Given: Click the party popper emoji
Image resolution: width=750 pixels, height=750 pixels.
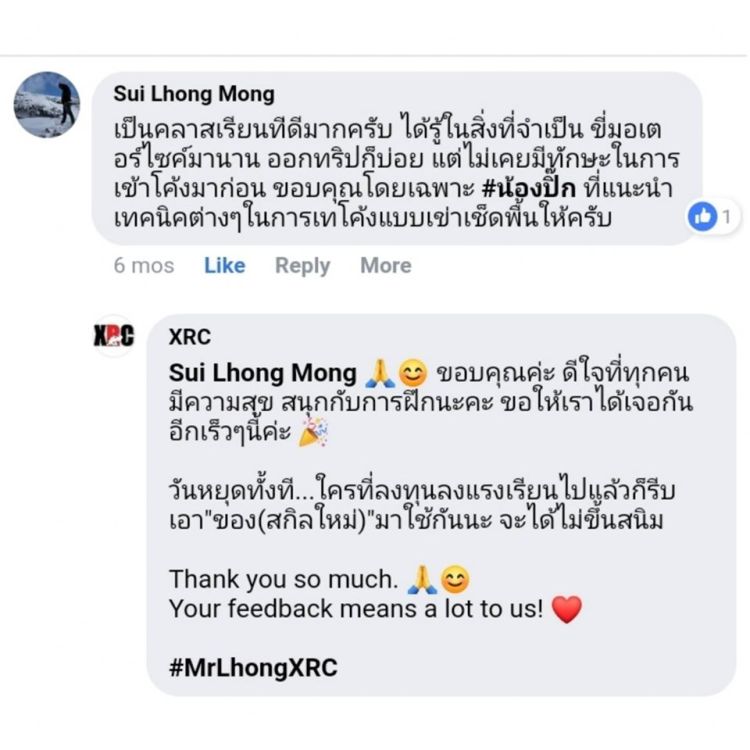Looking at the screenshot, I should coord(314,431).
